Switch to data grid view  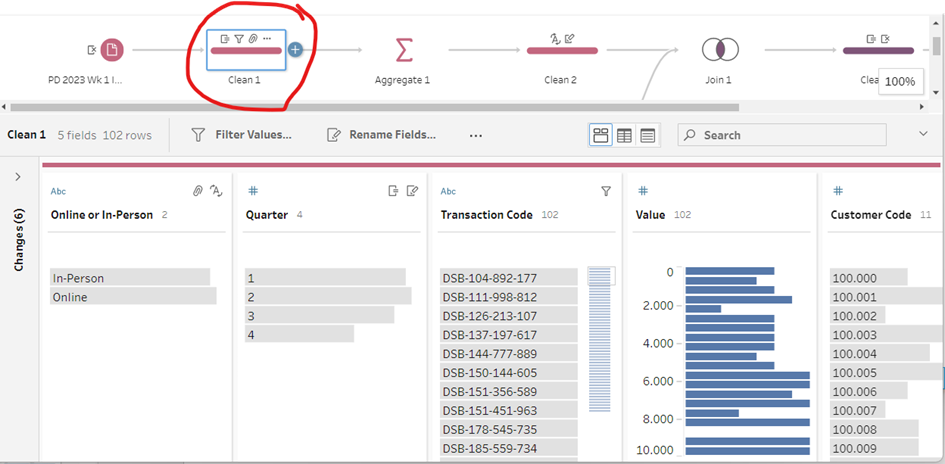click(x=624, y=136)
